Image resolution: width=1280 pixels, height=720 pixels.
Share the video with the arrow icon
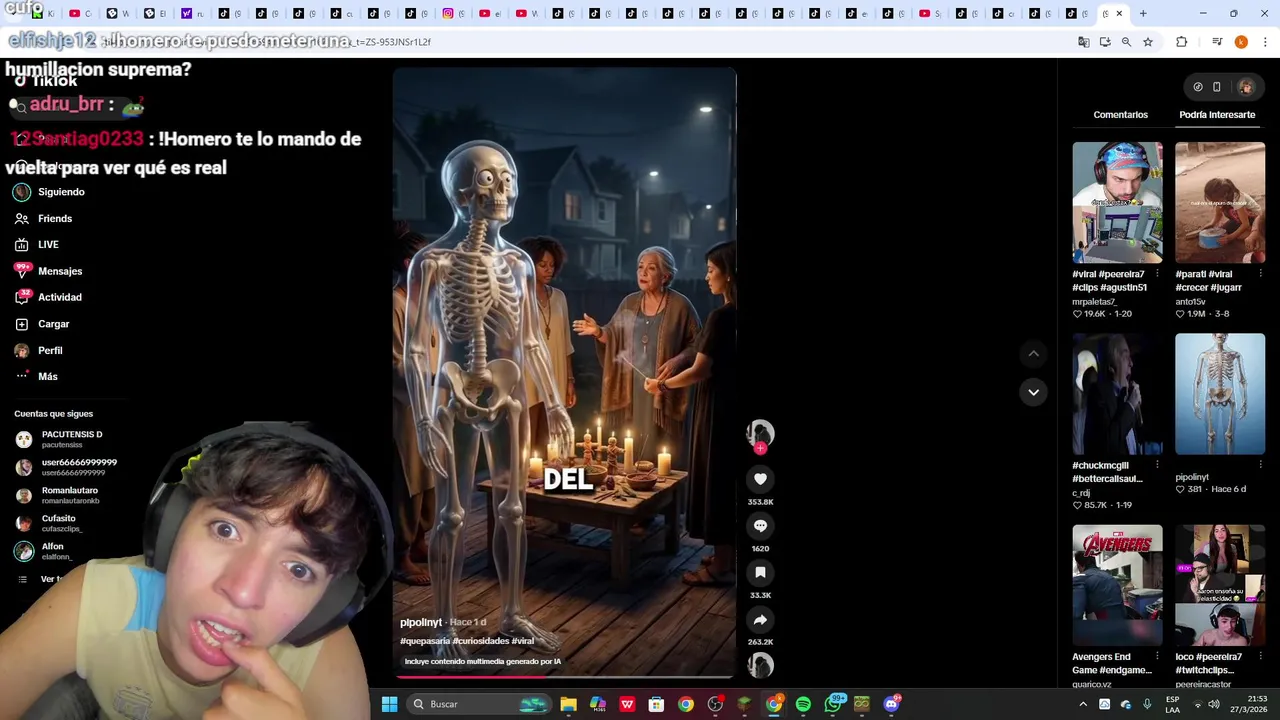(760, 620)
